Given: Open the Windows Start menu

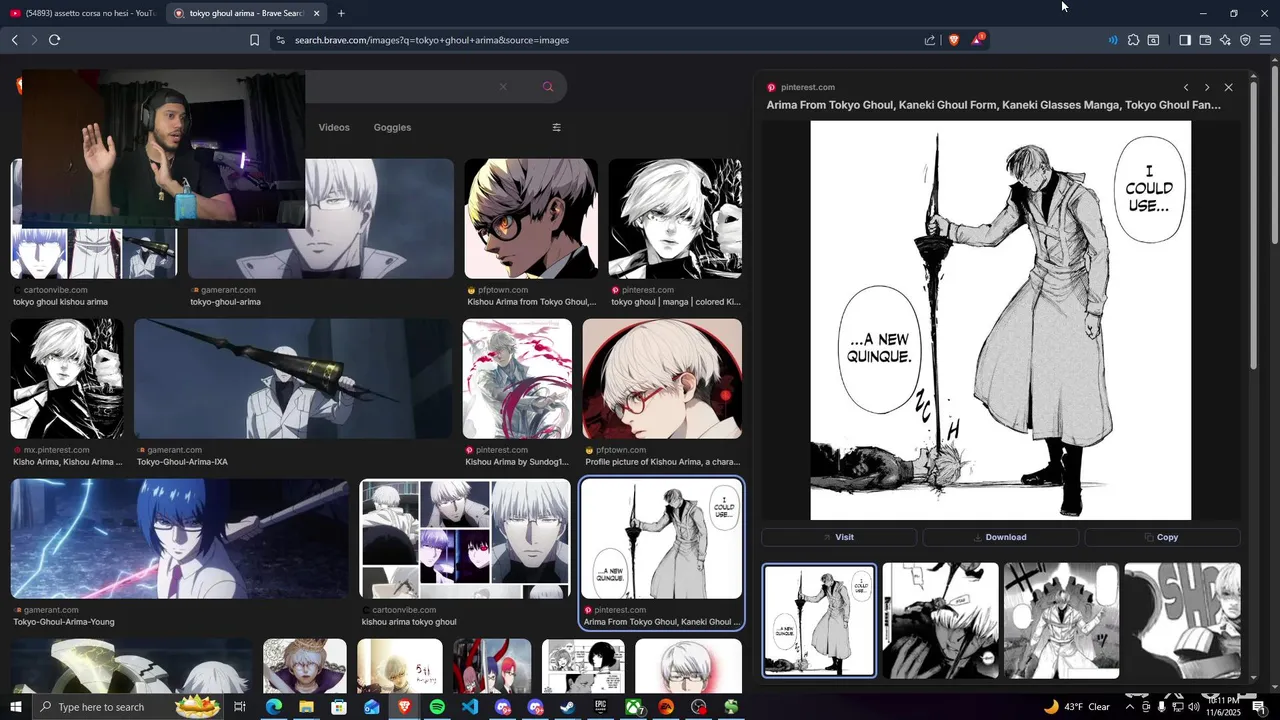Looking at the screenshot, I should point(16,707).
